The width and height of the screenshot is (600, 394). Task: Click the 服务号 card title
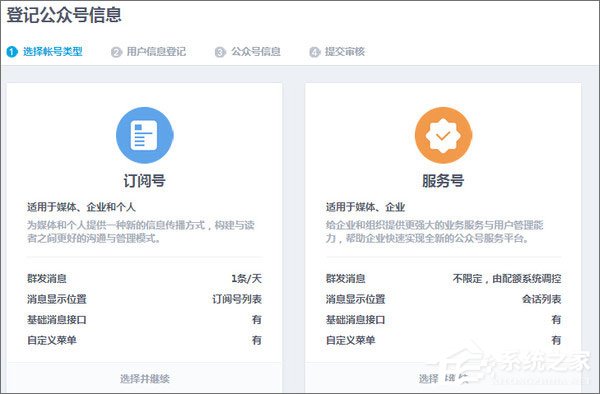(443, 181)
